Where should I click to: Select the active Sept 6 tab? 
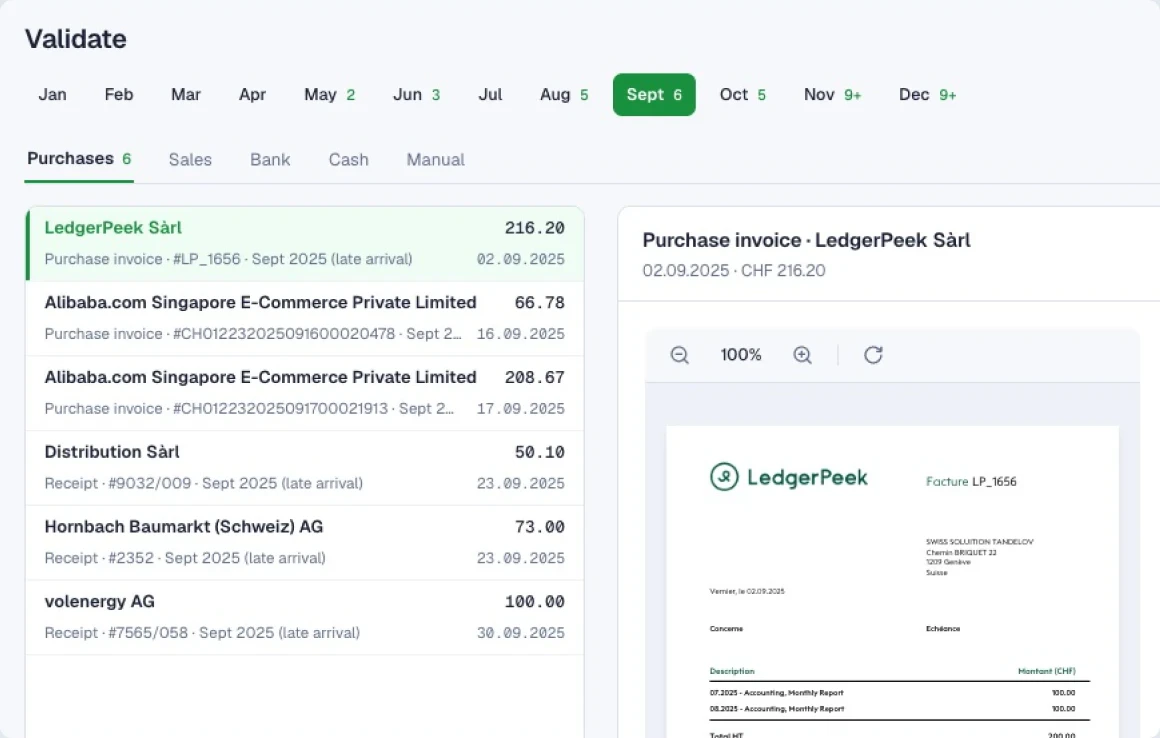654,95
